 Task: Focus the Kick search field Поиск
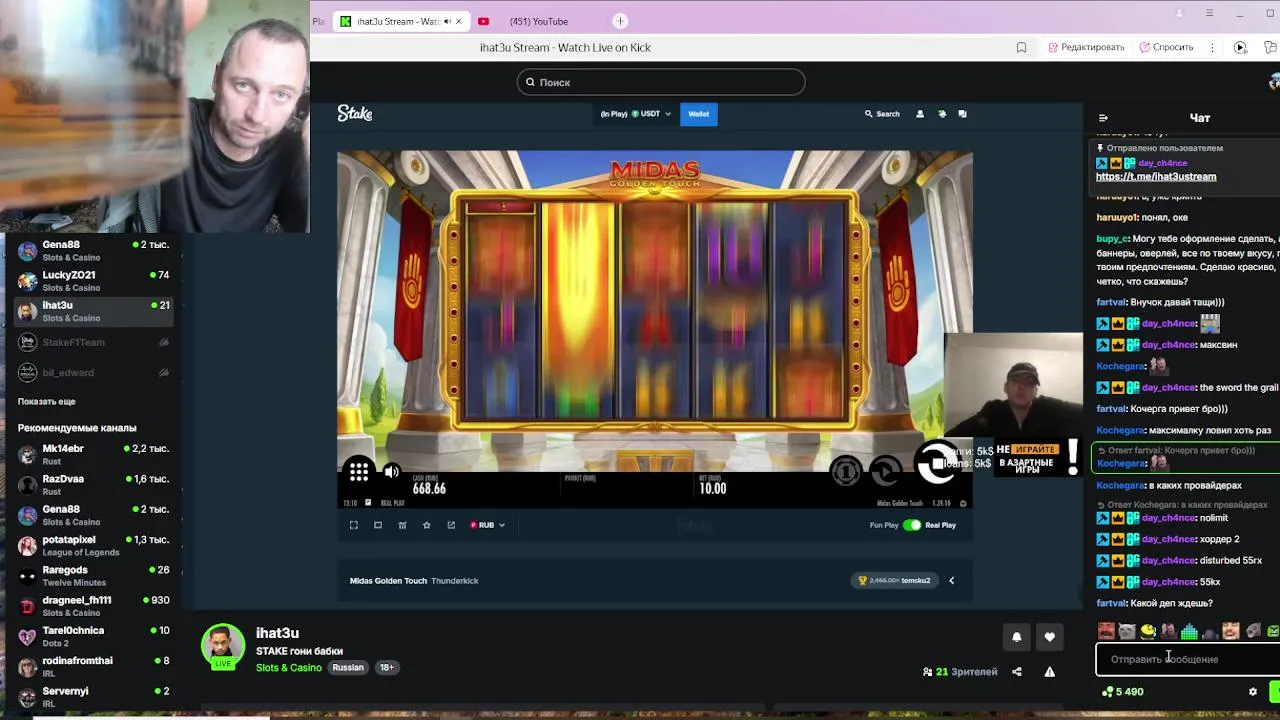click(661, 82)
